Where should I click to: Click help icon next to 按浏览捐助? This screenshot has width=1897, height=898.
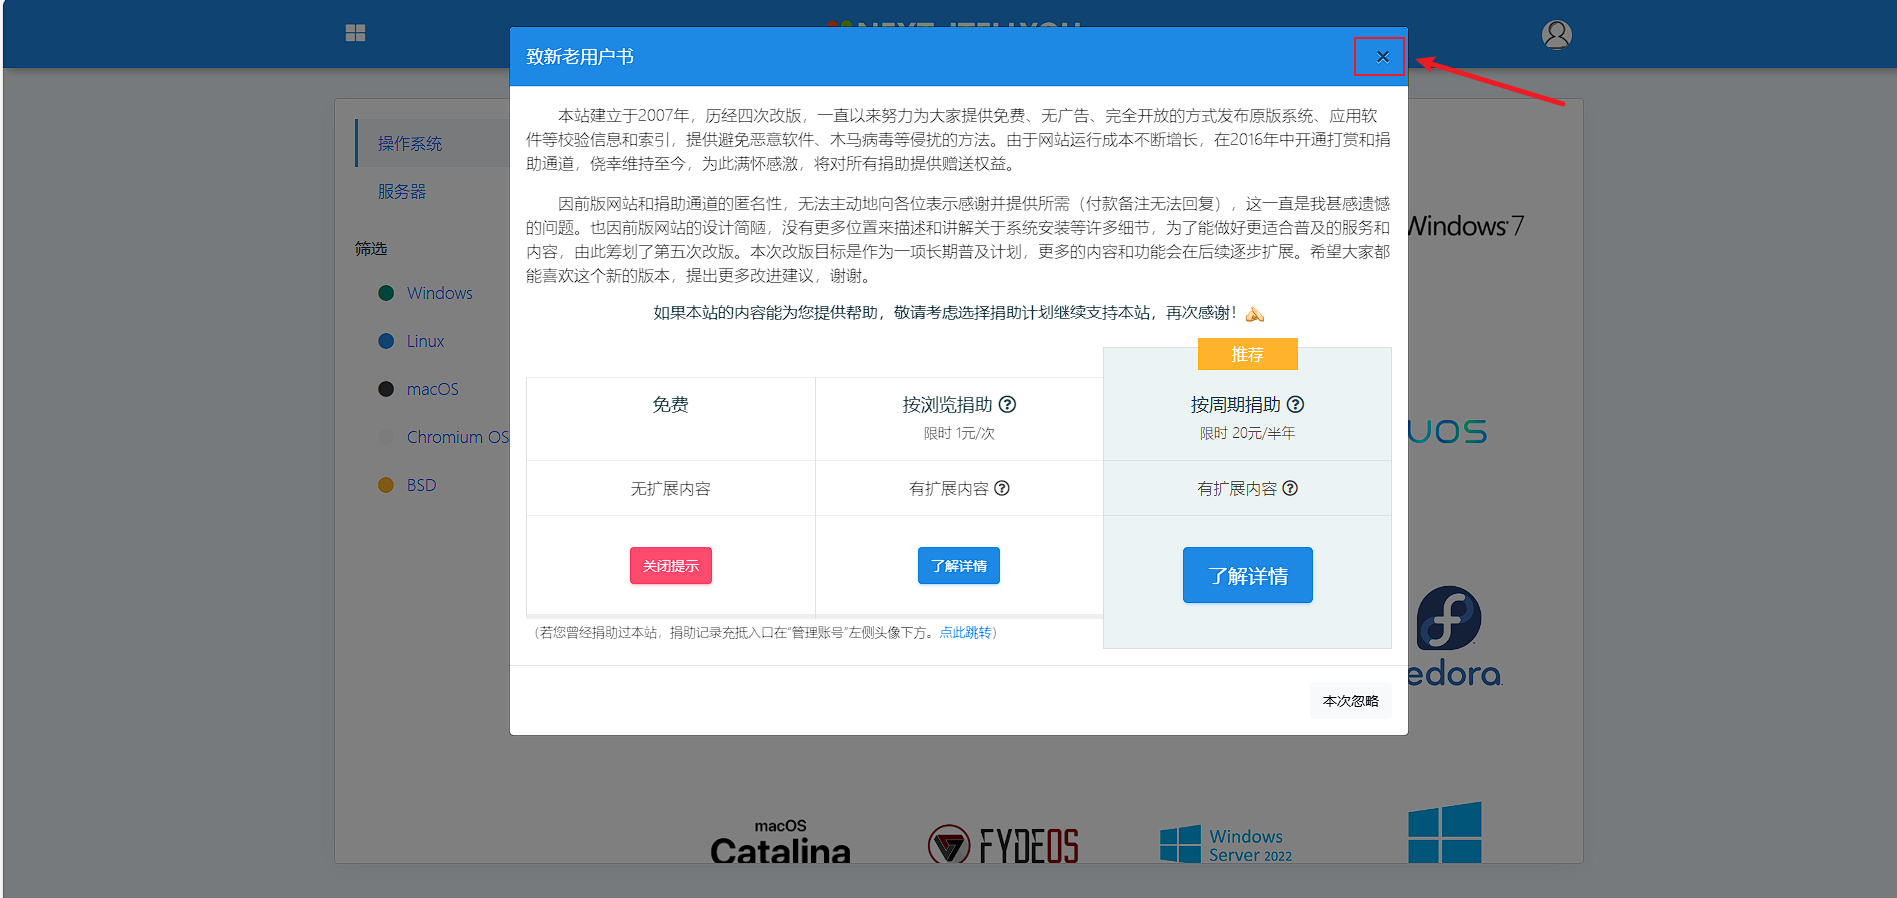coord(1007,405)
